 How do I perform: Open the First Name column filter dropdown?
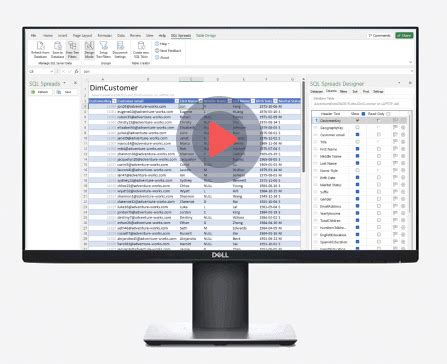pyautogui.click(x=200, y=101)
